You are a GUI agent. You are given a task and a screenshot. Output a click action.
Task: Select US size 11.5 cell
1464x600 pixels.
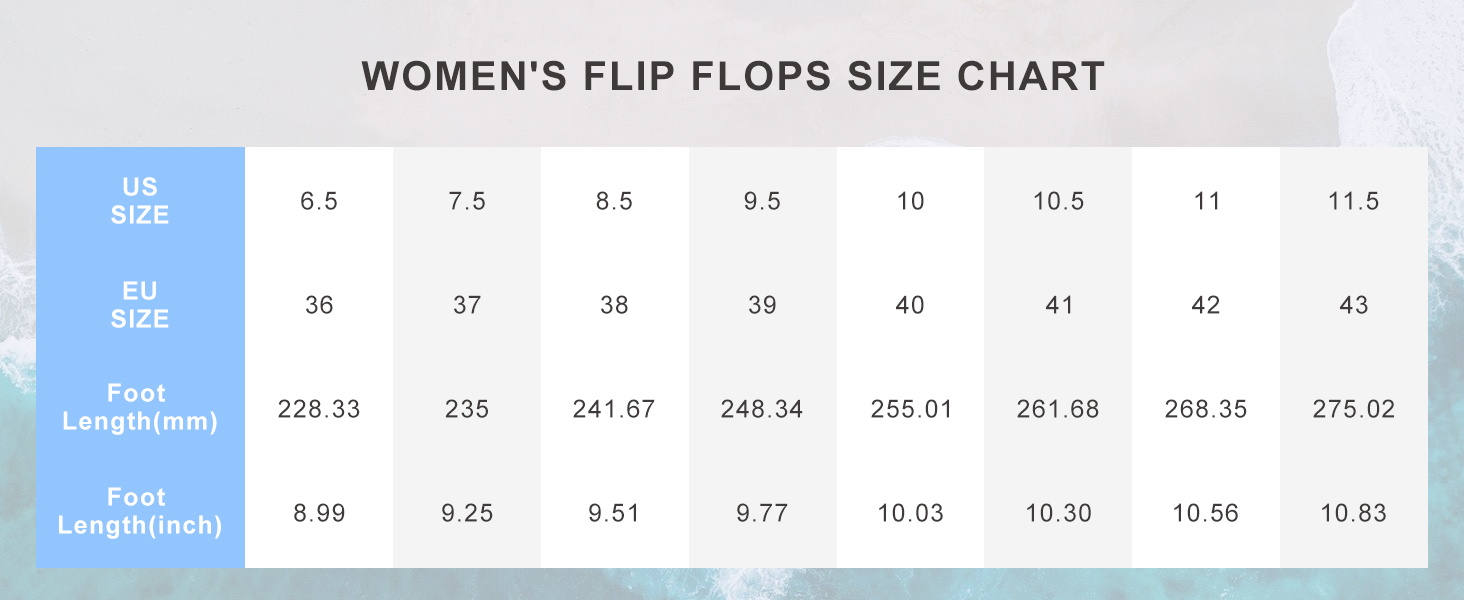(1353, 201)
